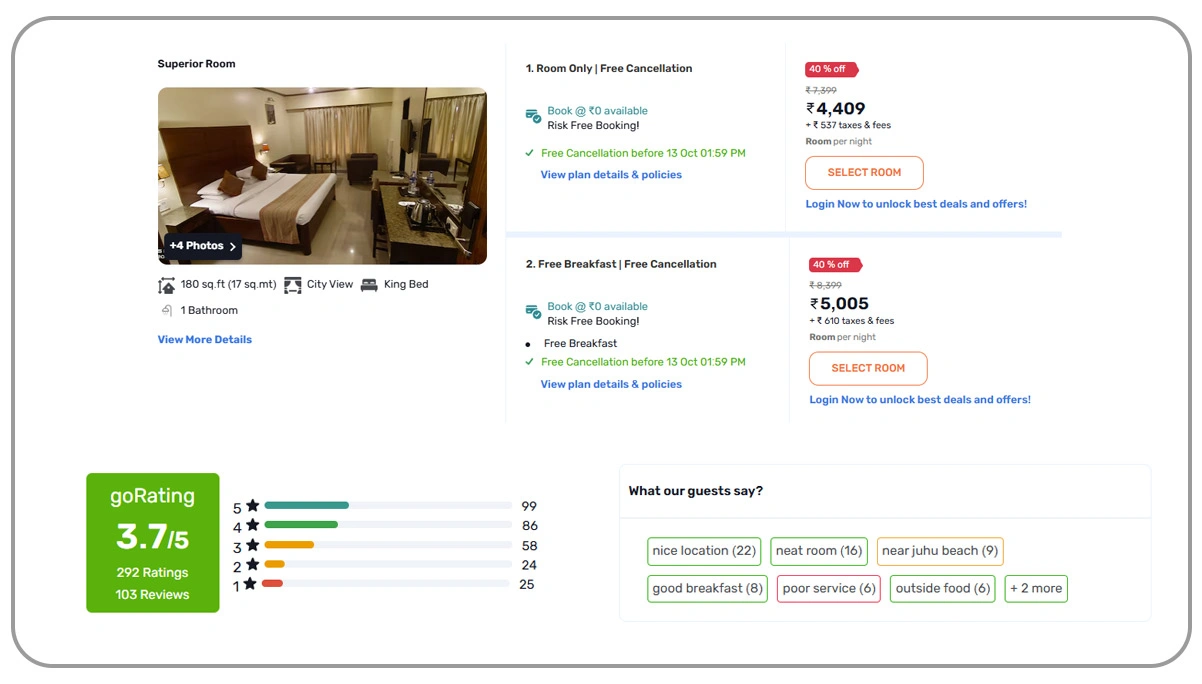Click the Risk Free Booking icon under Free Breakfast plan

532,313
